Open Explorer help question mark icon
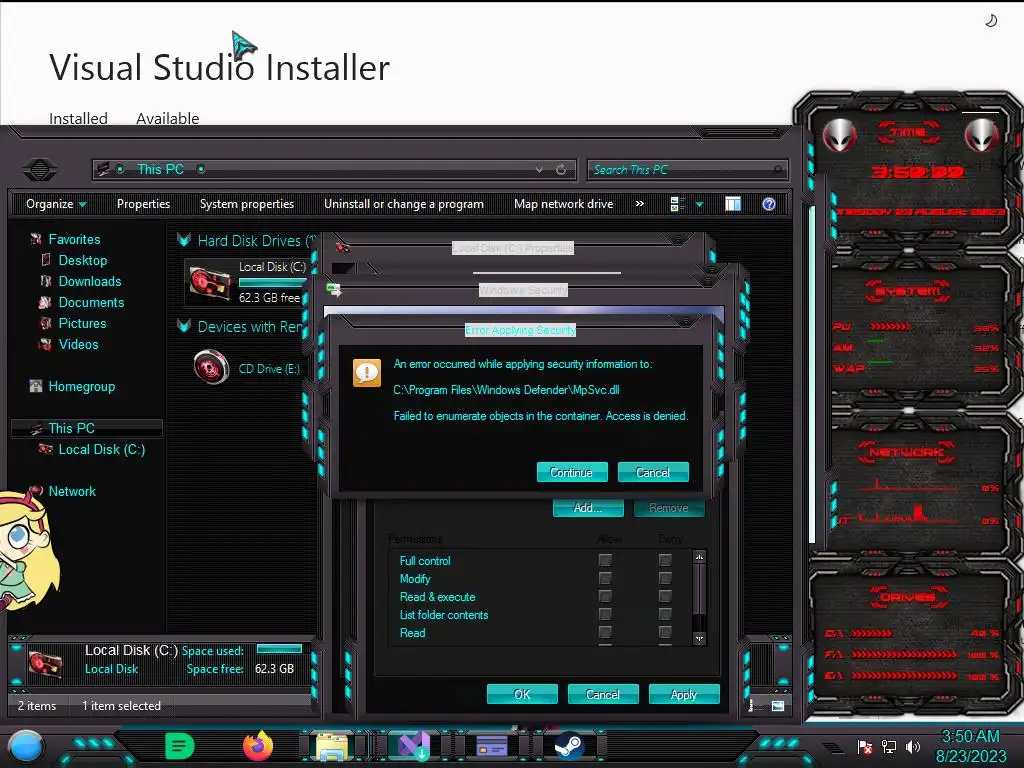This screenshot has height=768, width=1024. tap(769, 204)
